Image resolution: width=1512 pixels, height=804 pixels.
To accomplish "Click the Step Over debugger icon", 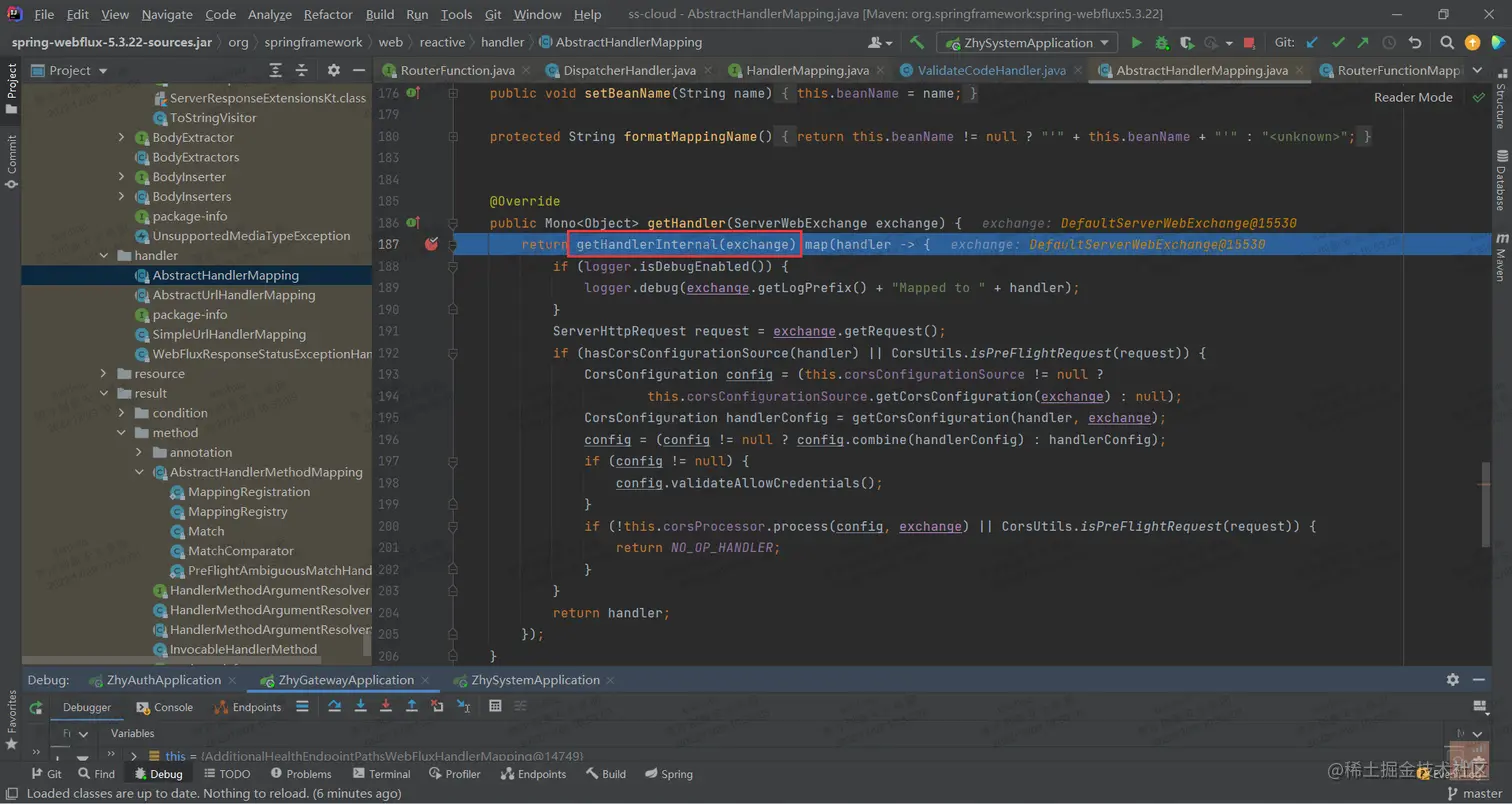I will pyautogui.click(x=335, y=707).
